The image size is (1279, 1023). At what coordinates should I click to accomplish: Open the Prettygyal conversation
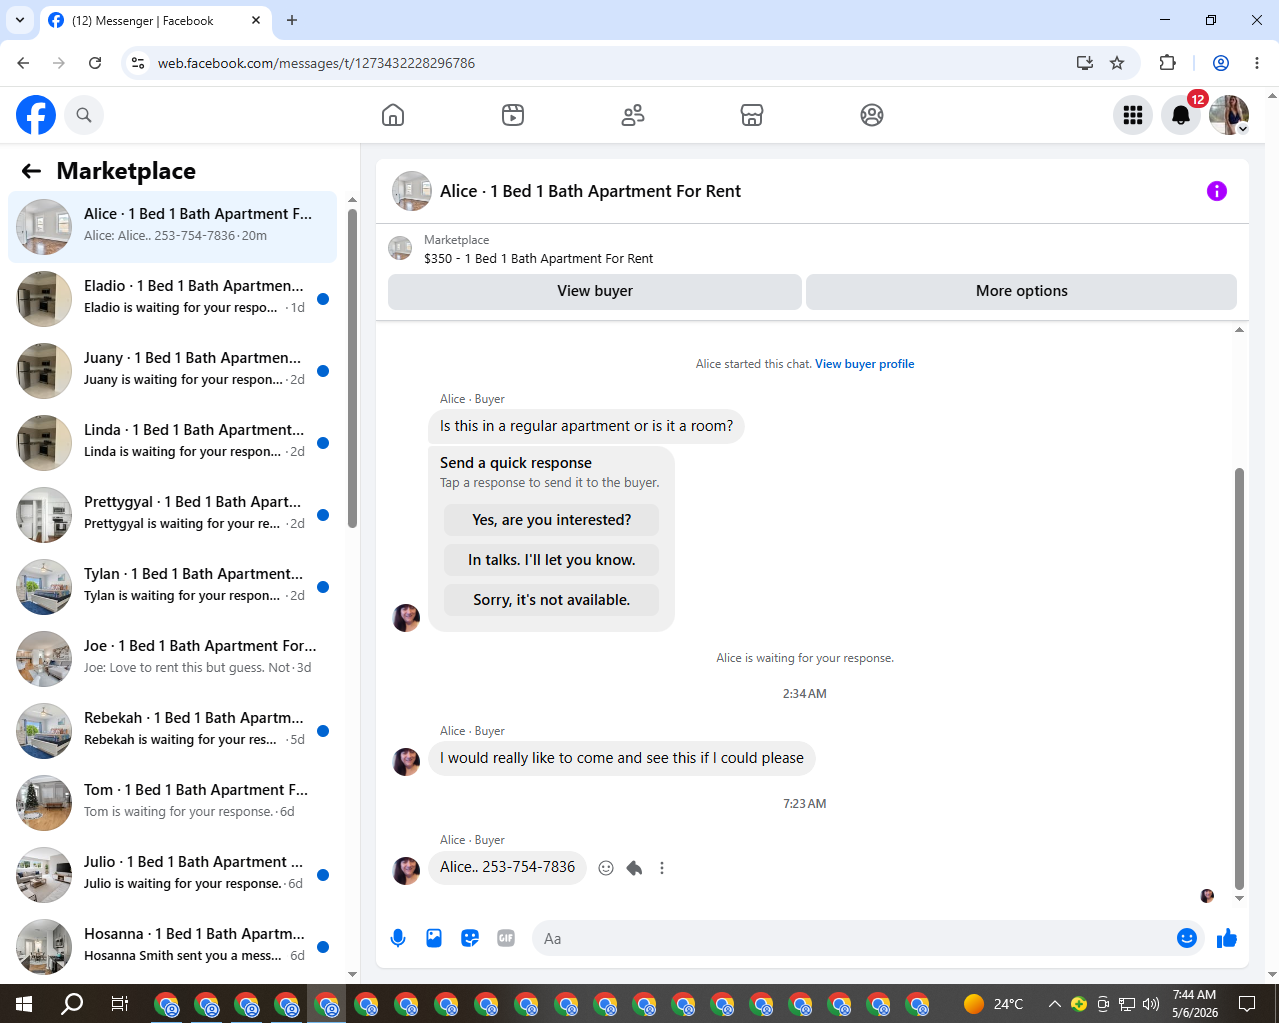point(172,515)
